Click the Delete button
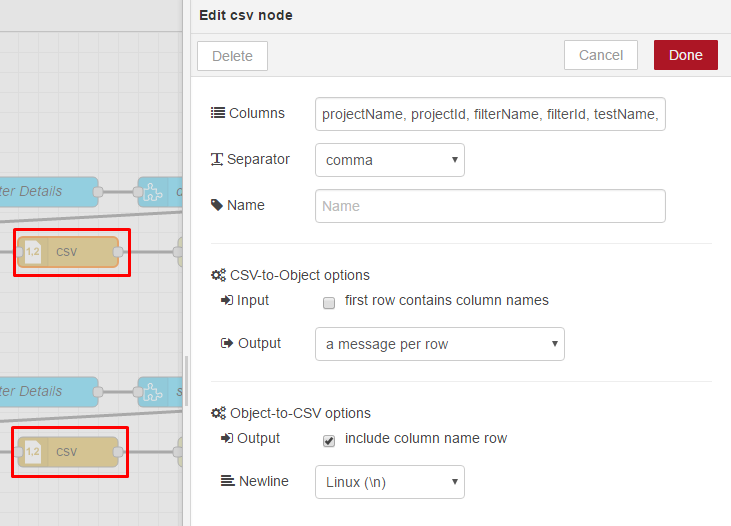Screen dimensions: 731x526 232,56
